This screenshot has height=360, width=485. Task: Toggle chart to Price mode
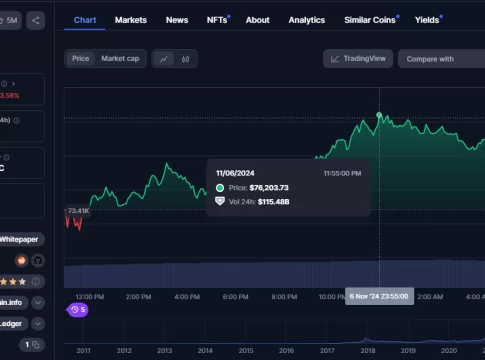pyautogui.click(x=80, y=59)
